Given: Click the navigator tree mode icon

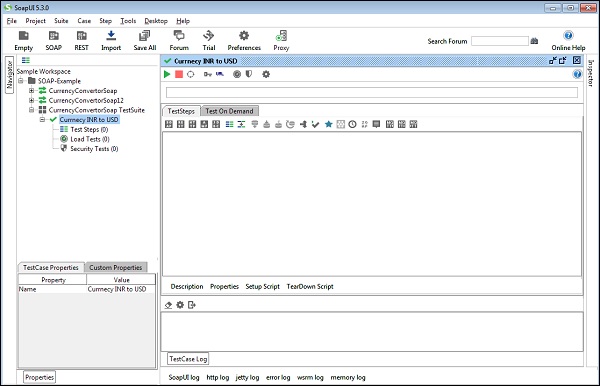Looking at the screenshot, I should 26,60.
